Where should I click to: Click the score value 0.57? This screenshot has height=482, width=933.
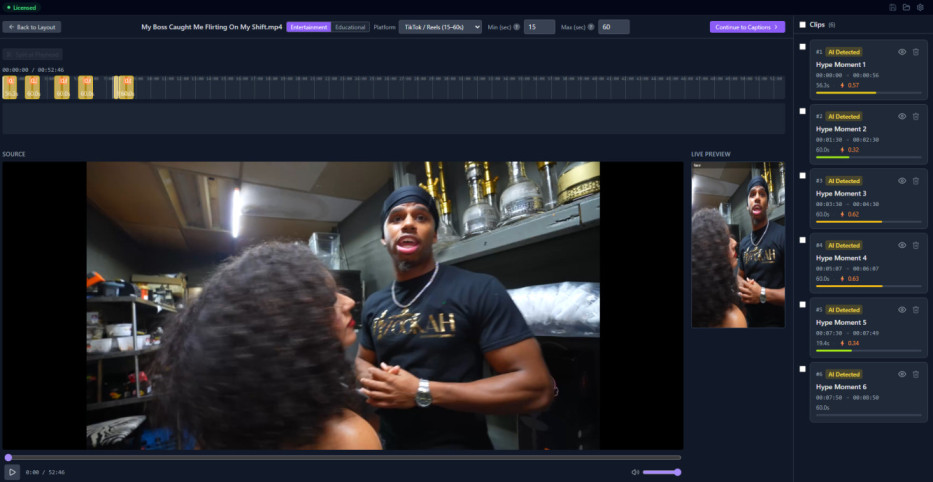853,85
